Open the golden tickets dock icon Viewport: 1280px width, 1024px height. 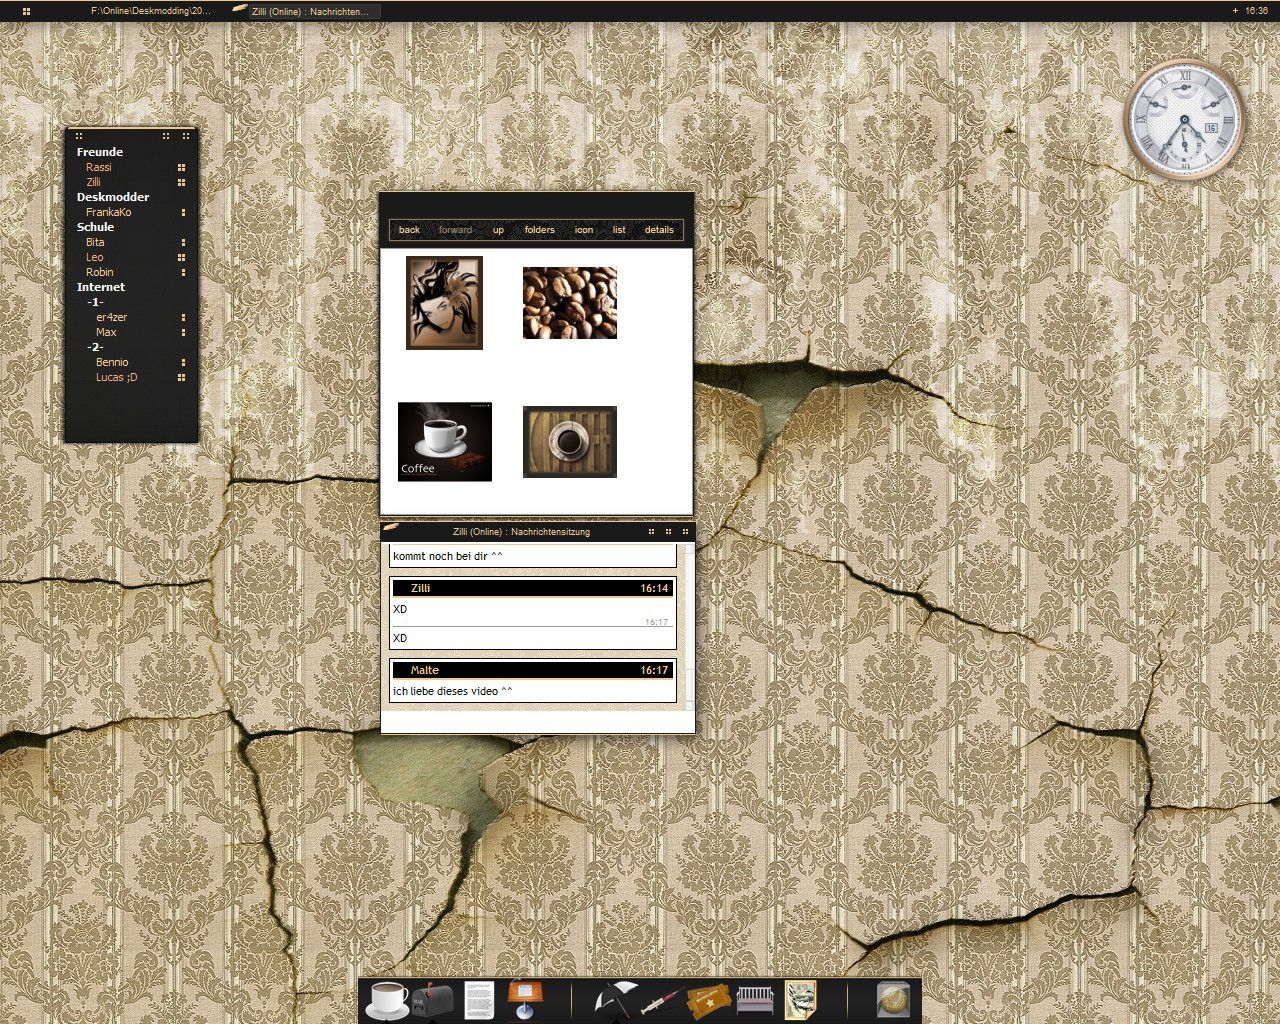pos(708,999)
